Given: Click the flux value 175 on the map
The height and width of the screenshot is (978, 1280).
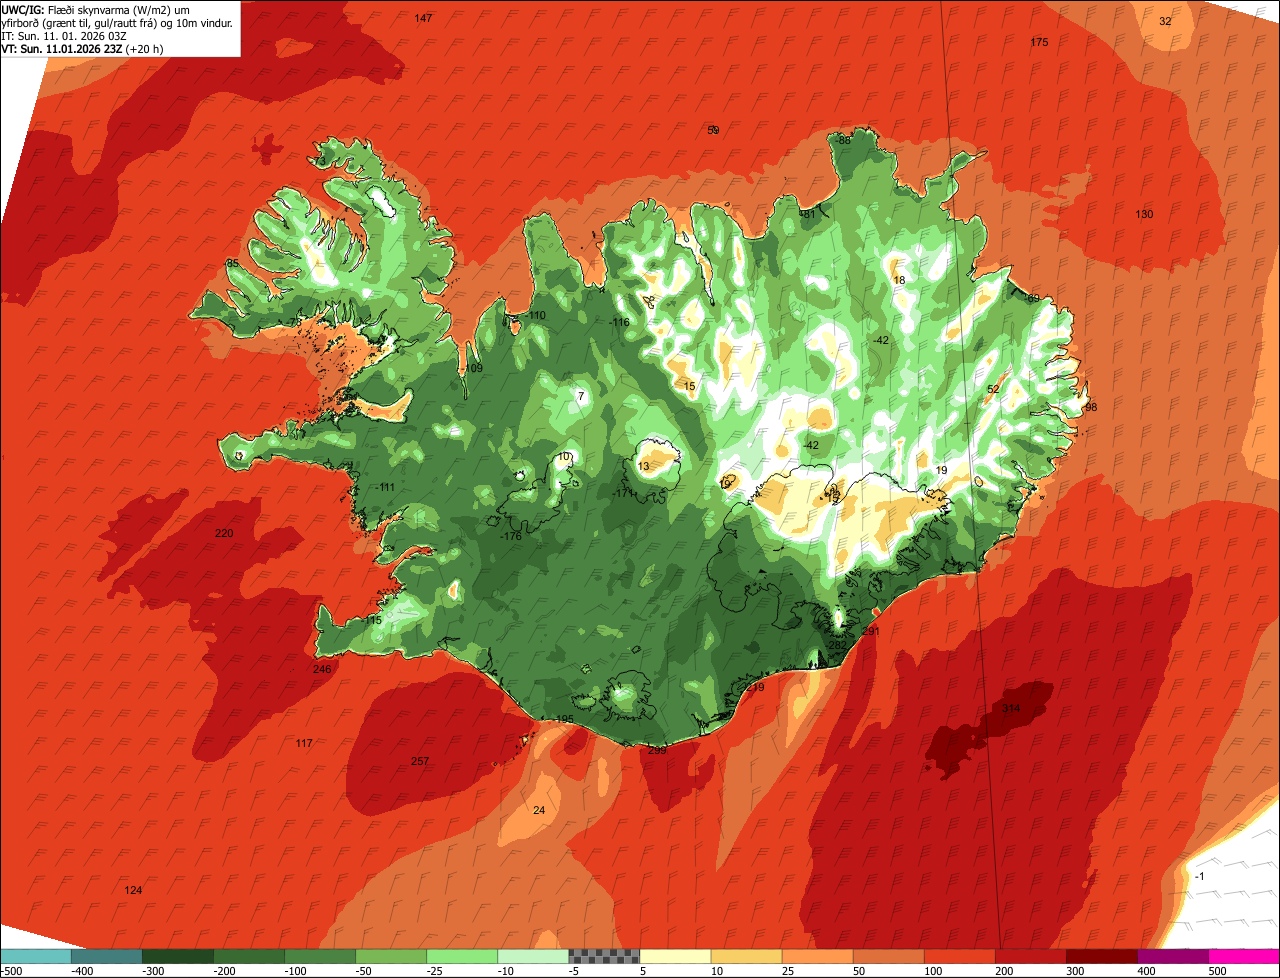Looking at the screenshot, I should click(1039, 42).
